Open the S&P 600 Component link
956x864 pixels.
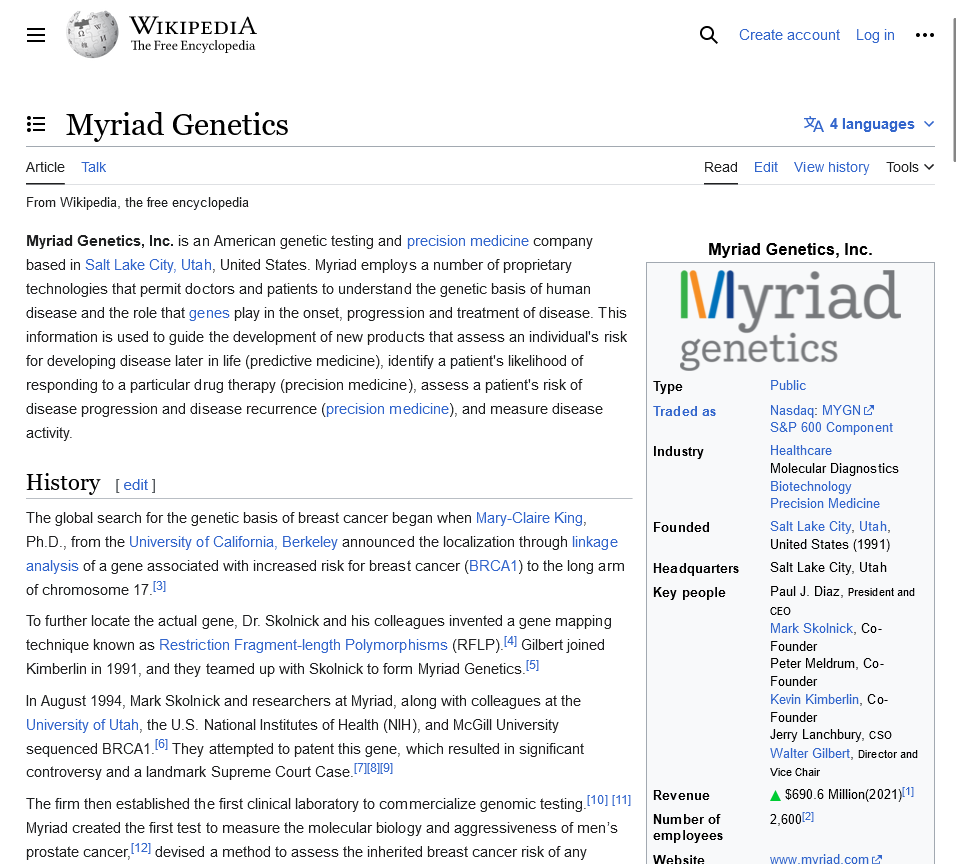coord(831,427)
